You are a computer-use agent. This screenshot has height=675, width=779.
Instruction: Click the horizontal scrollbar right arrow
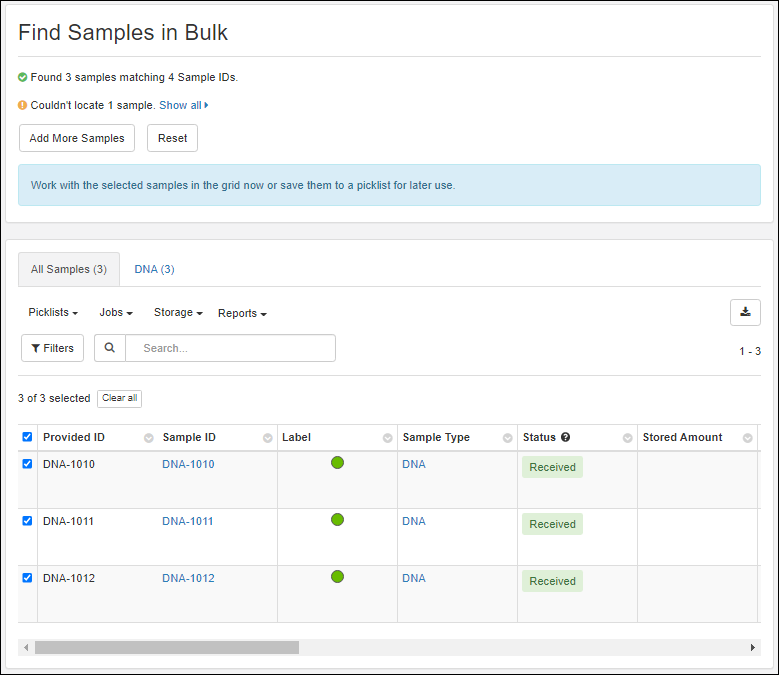click(753, 648)
